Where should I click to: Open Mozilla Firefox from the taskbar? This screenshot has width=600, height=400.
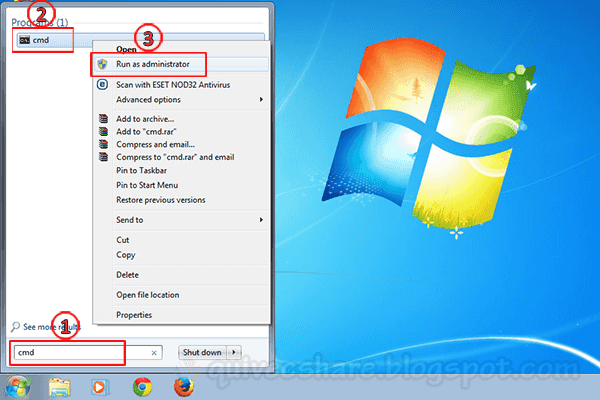tap(184, 387)
